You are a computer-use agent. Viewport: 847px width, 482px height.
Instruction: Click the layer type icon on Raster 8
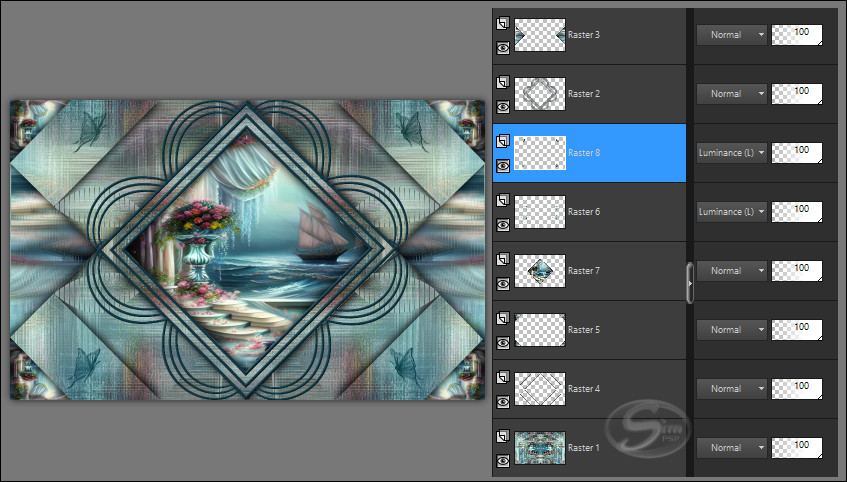[x=503, y=140]
